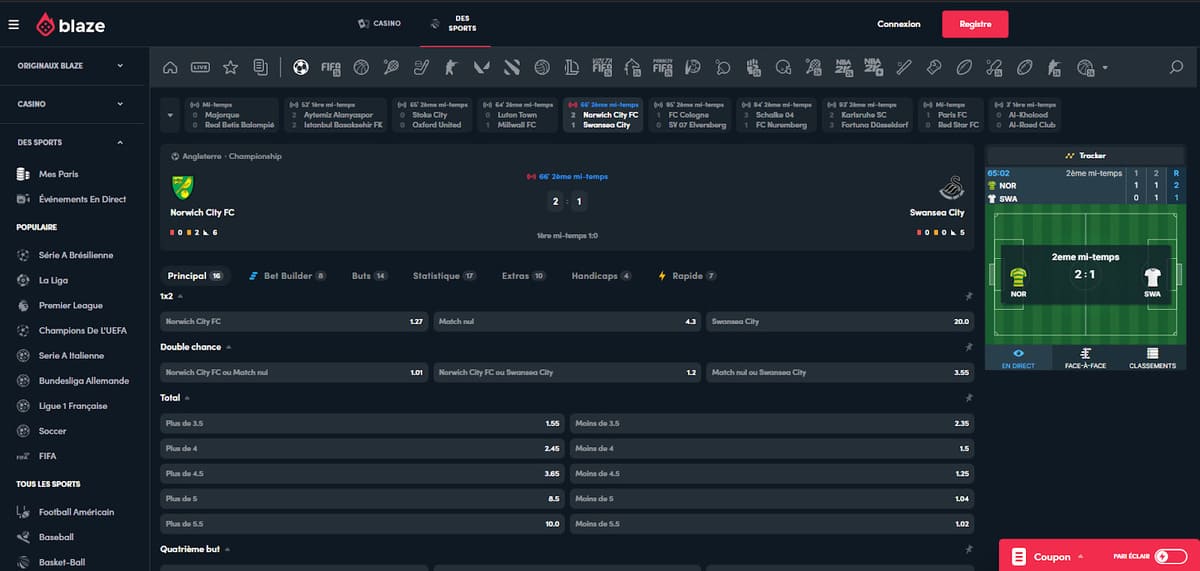Click the search magnifier icon

coord(1176,68)
